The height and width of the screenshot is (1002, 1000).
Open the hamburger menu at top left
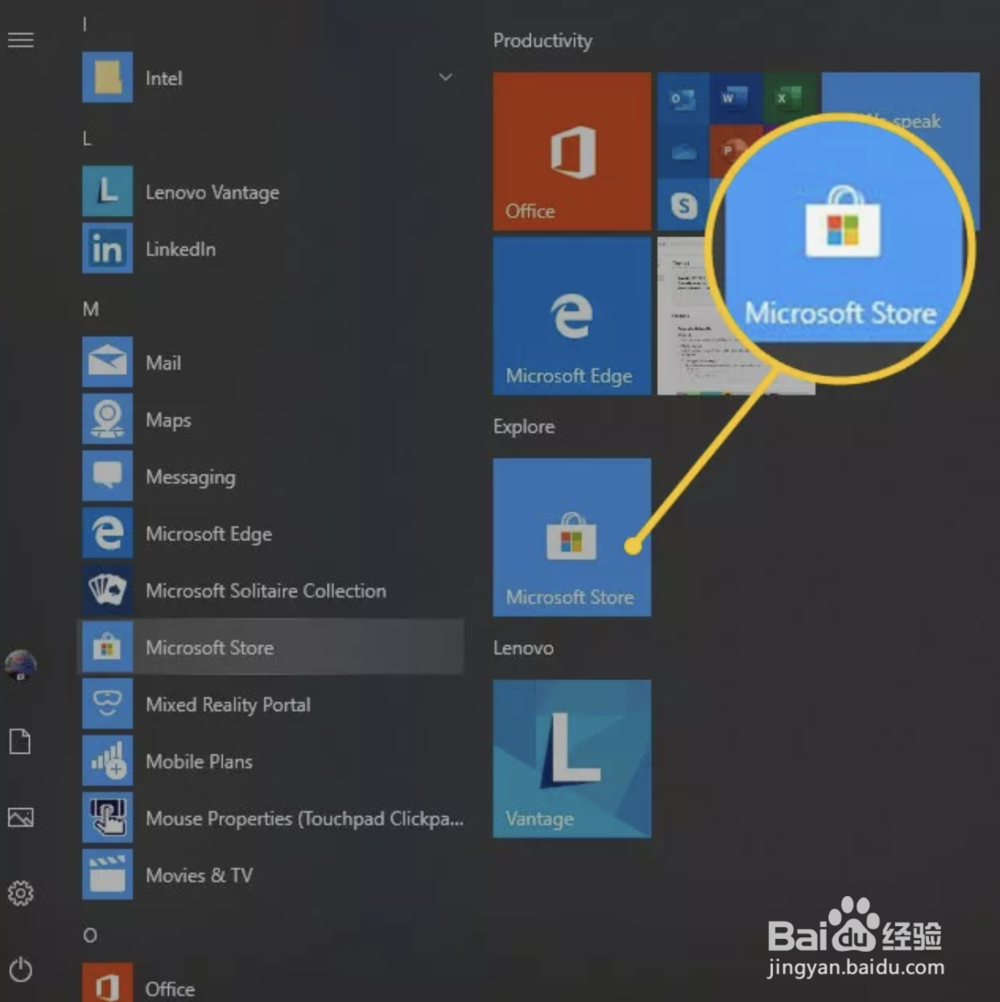(20, 40)
